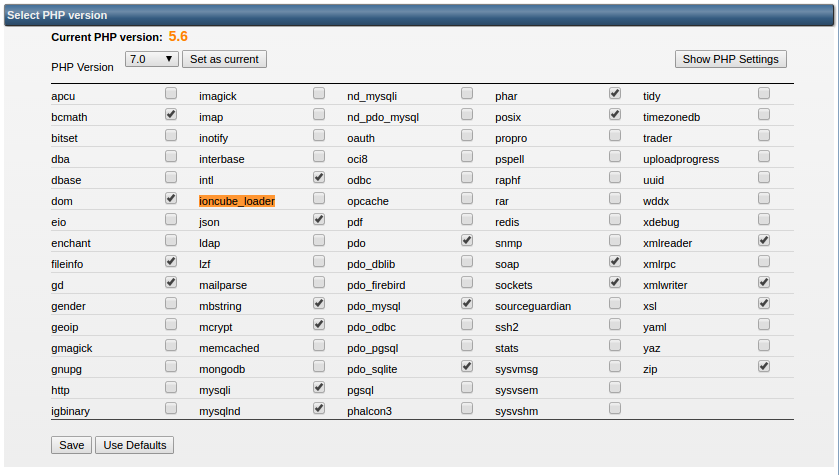
Task: Click the Use Defaults button
Action: 134,445
